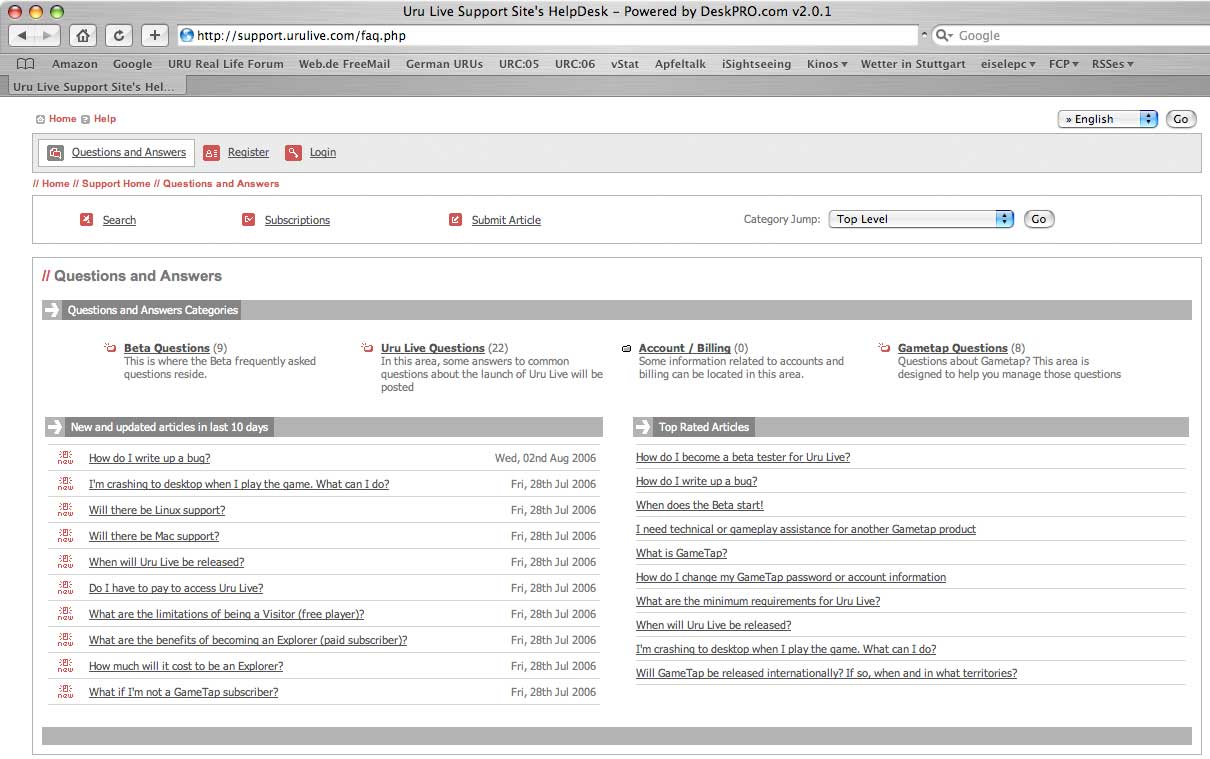Click the Search icon in support toolbar
Image resolution: width=1210 pixels, height=759 pixels.
point(87,220)
